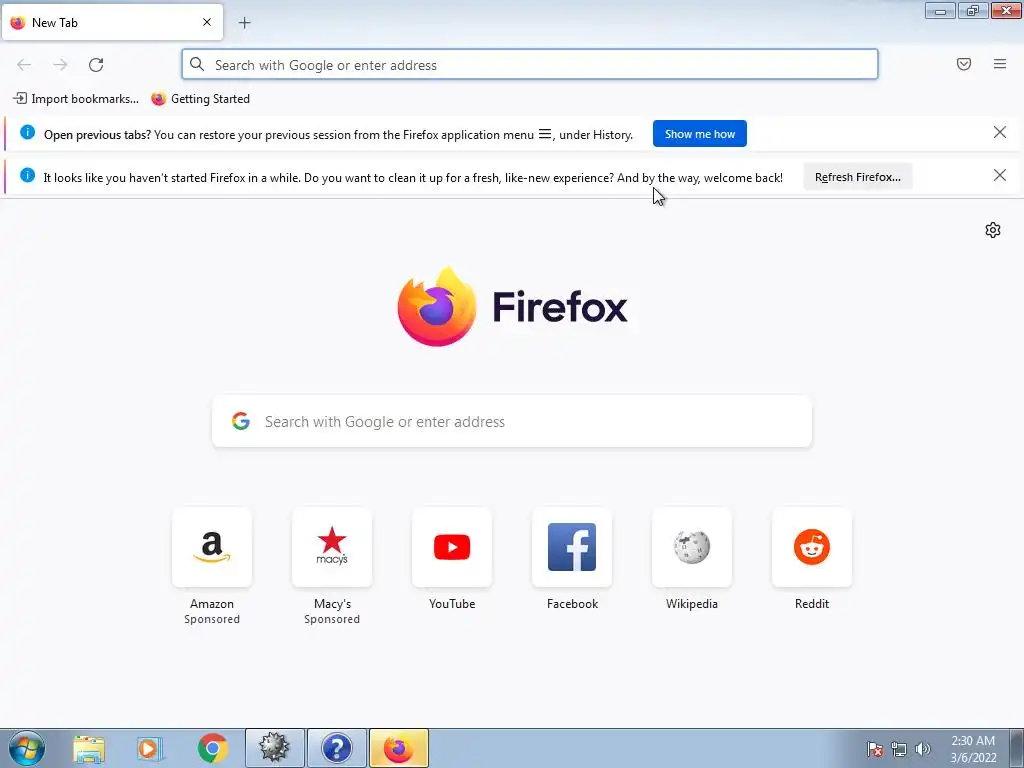Focus the top address bar field

(x=530, y=65)
